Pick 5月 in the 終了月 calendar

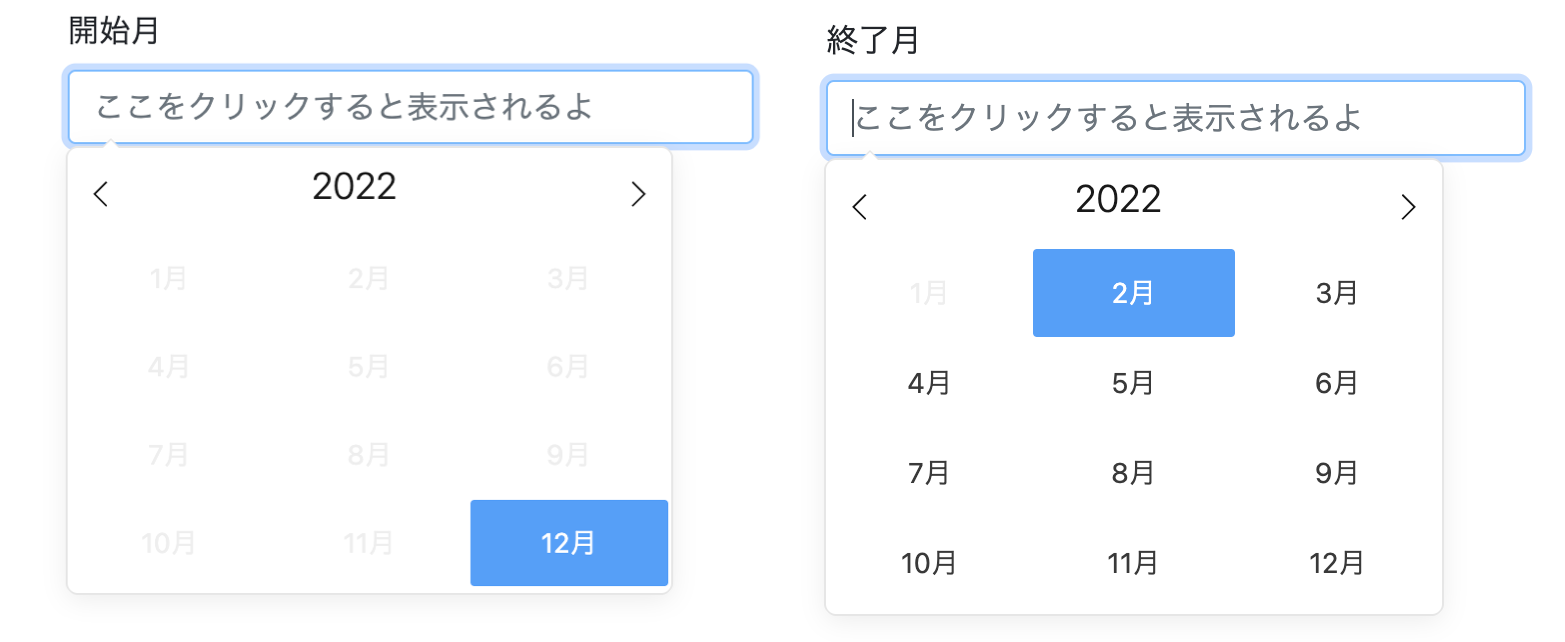1134,383
